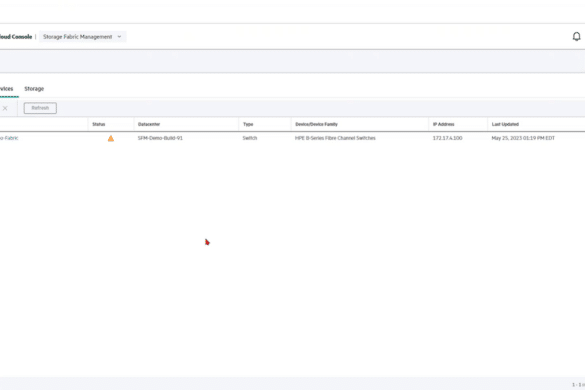Open the notifications bell icon
The height and width of the screenshot is (390, 585).
pos(576,37)
